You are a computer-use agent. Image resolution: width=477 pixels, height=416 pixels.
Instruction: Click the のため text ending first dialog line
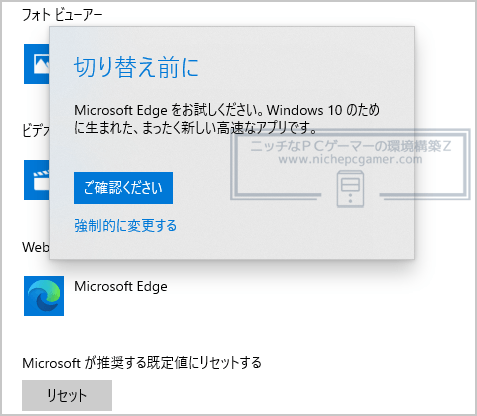pyautogui.click(x=363, y=110)
